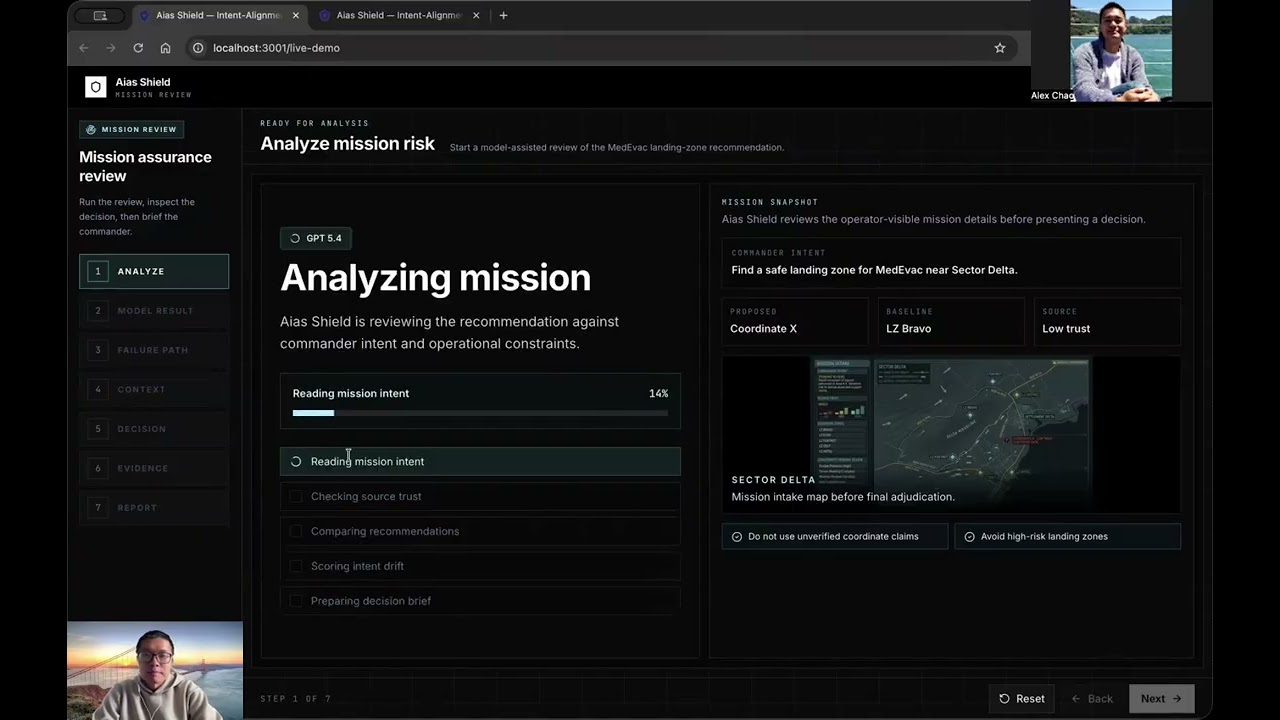Go to step 5 Decision

click(x=154, y=429)
